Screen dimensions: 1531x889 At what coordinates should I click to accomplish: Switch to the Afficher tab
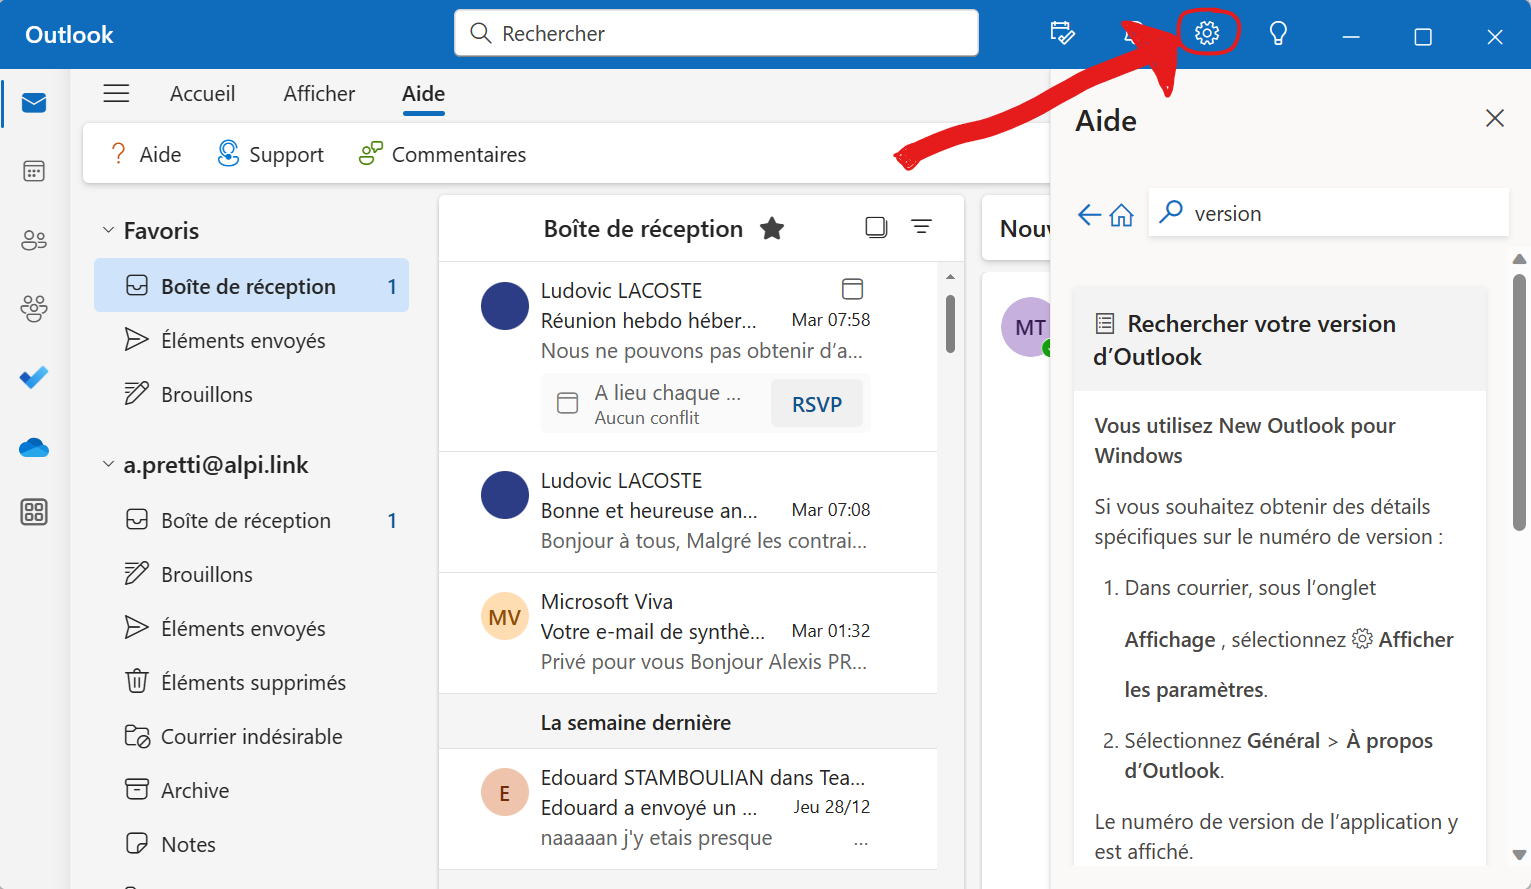(319, 94)
